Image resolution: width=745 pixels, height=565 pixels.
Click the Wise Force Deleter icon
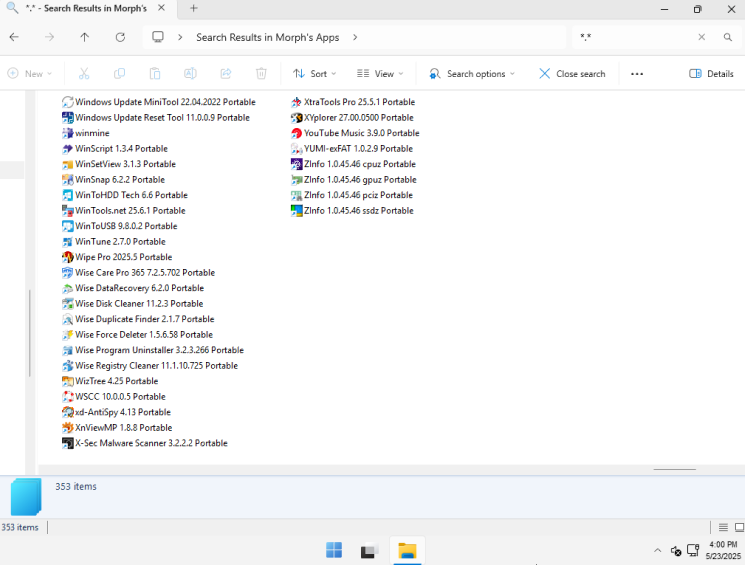[67, 335]
